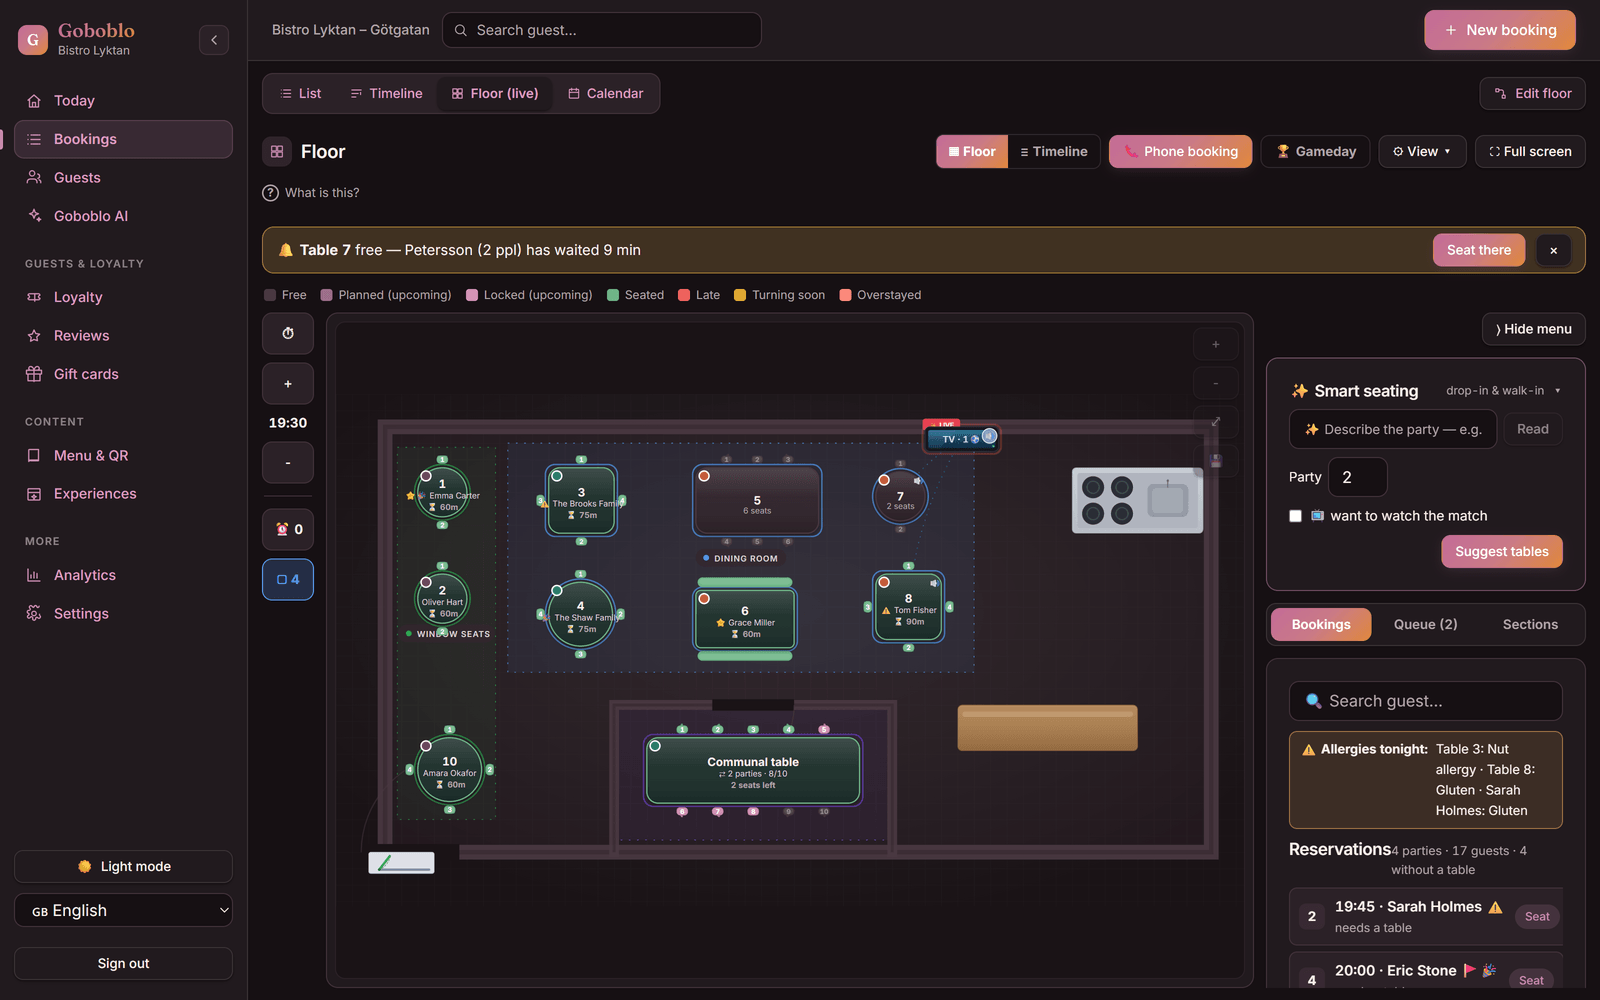Click the Seated green legend swatch

click(613, 295)
